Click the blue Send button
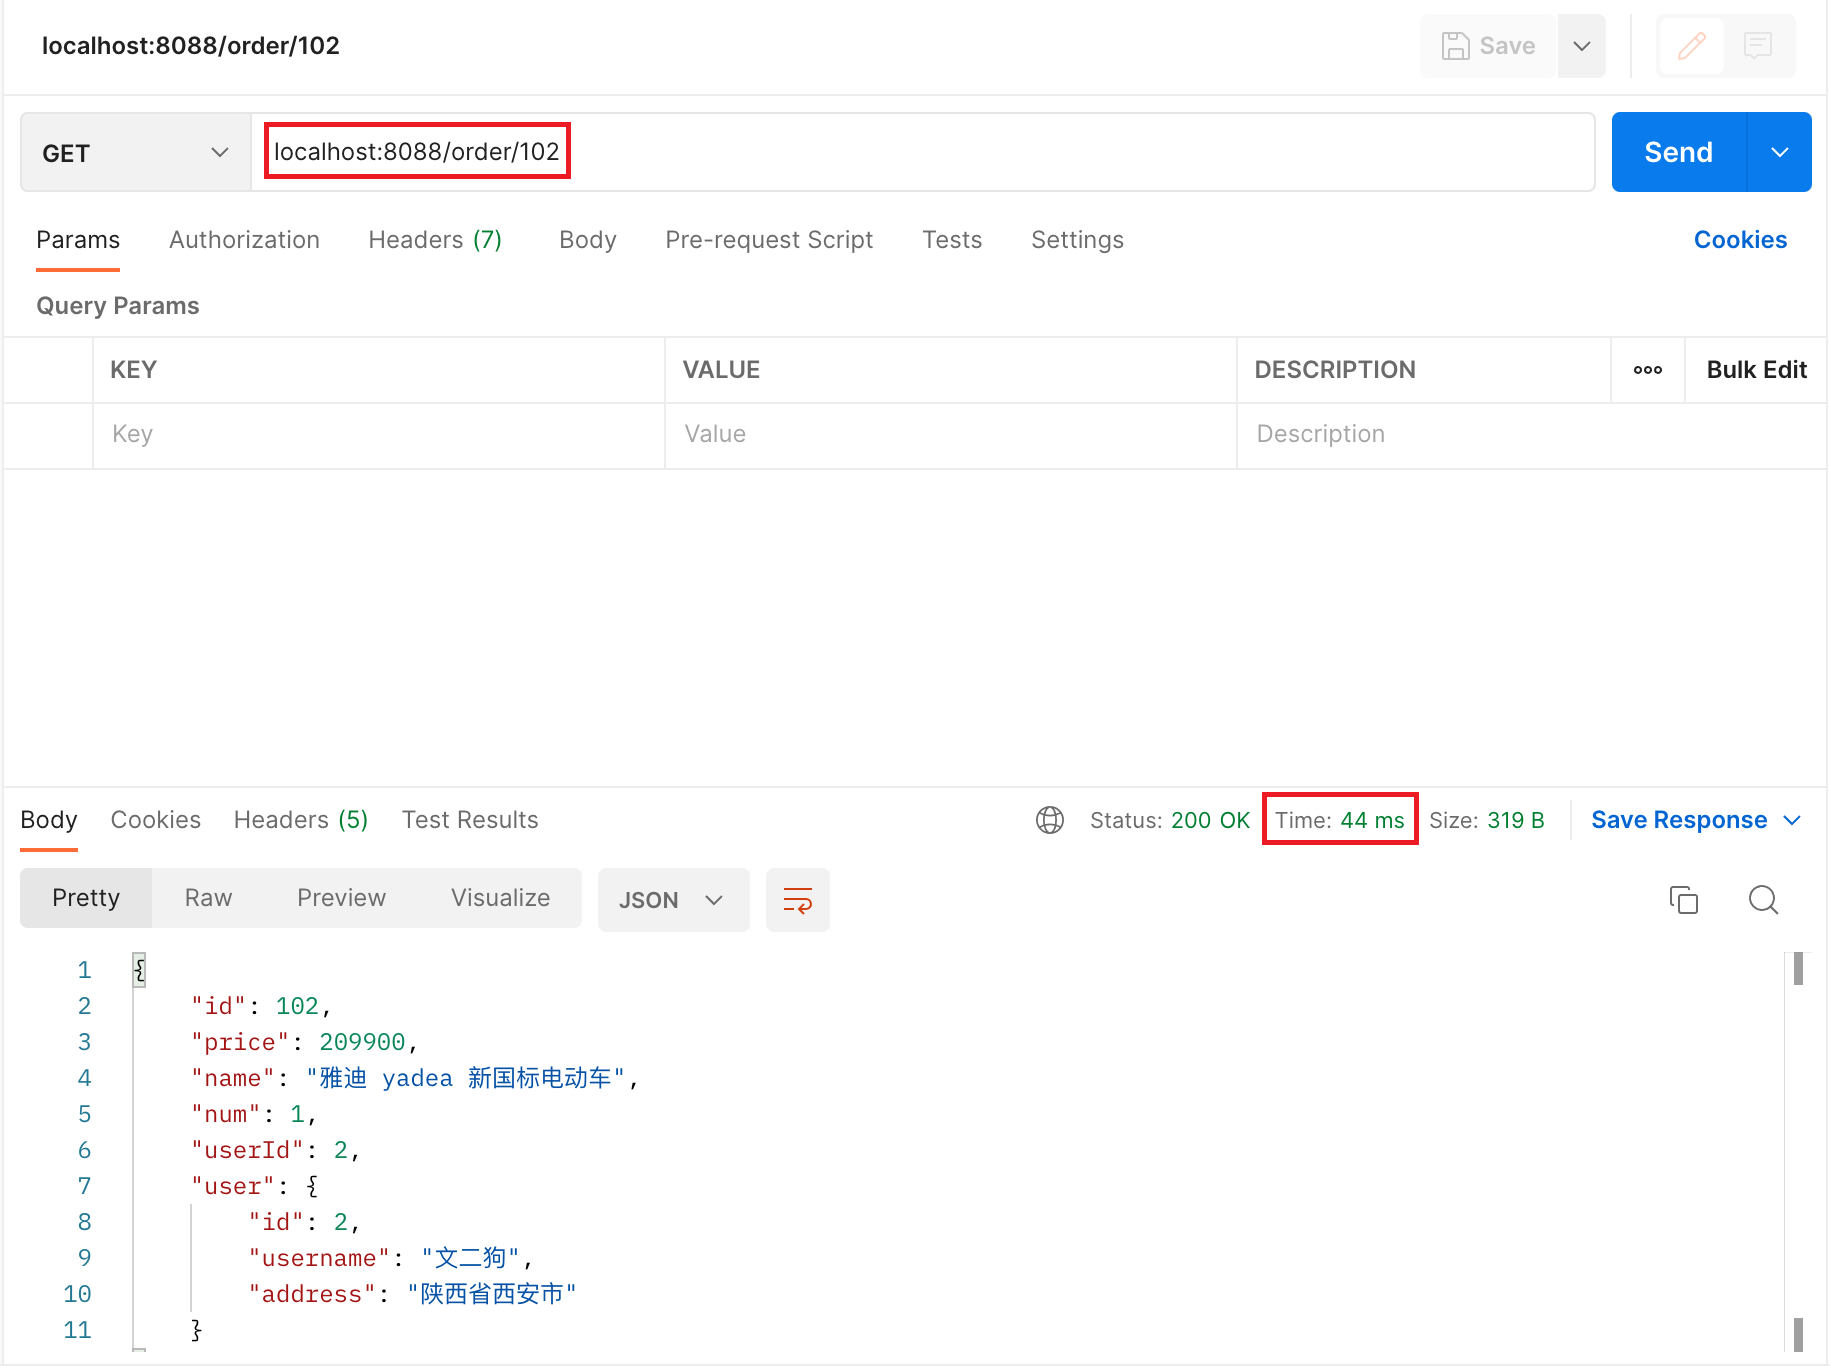 point(1679,152)
